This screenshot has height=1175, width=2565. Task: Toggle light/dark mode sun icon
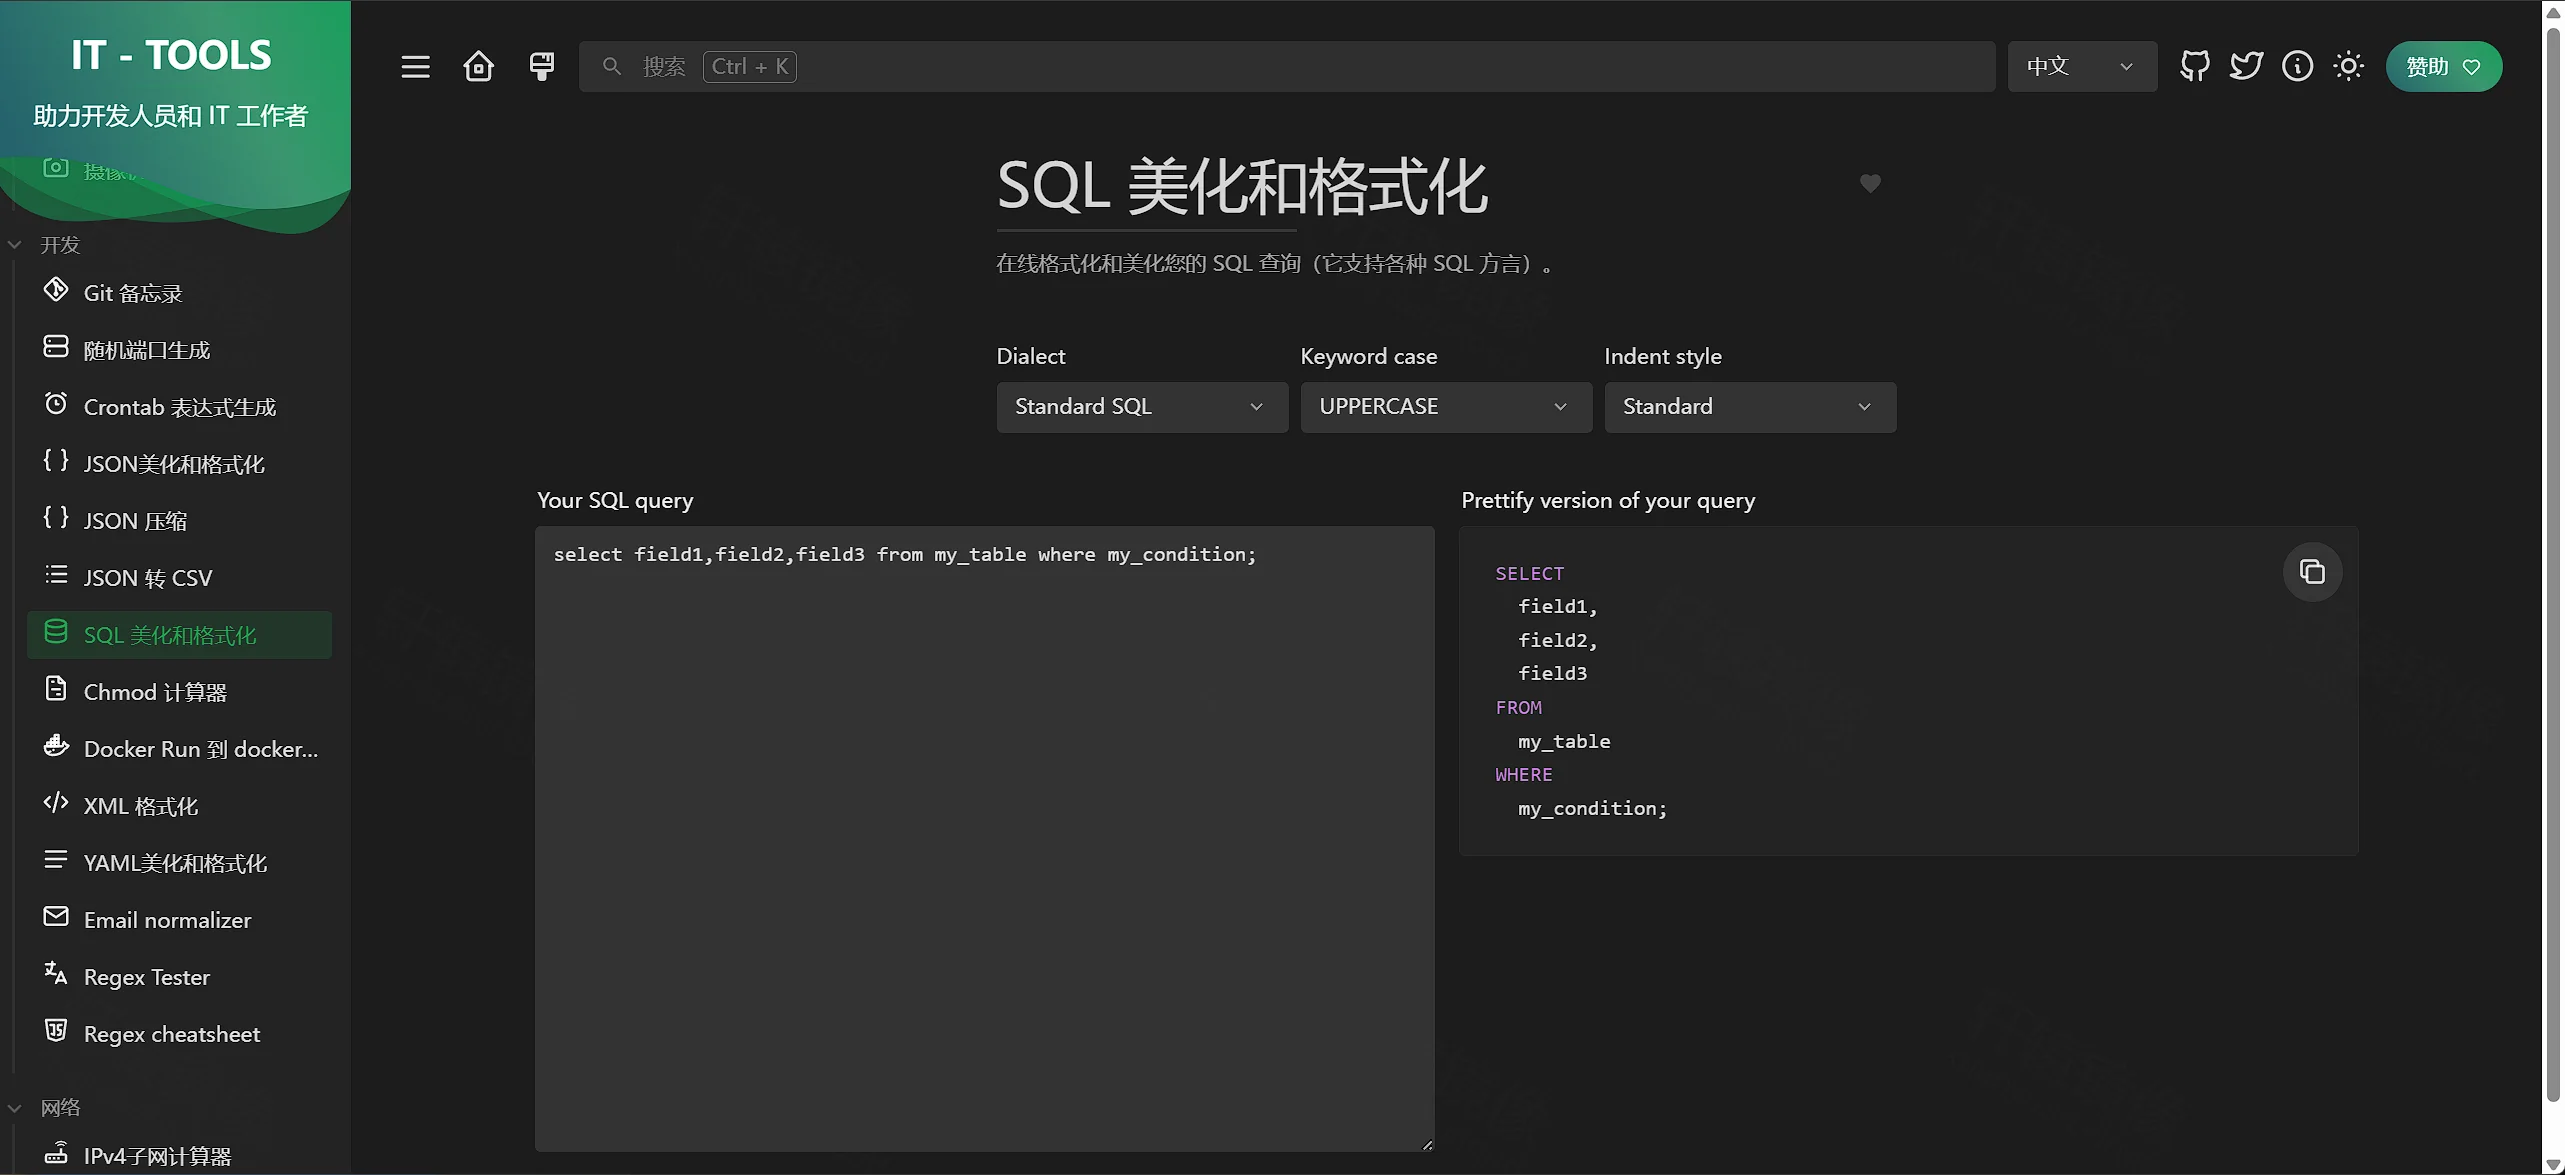tap(2348, 67)
